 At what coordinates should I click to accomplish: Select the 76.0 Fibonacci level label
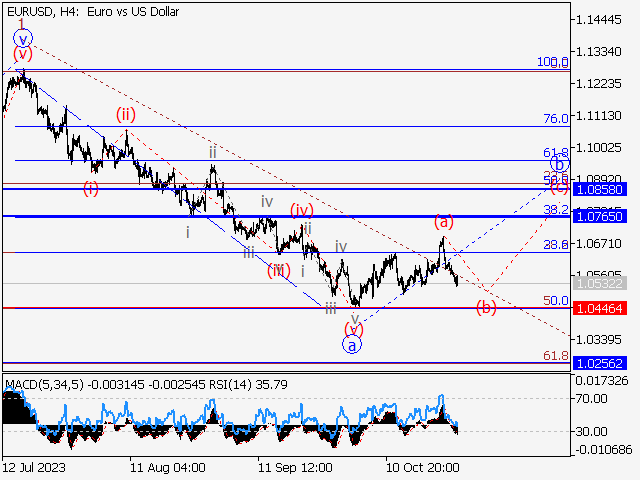(x=556, y=119)
